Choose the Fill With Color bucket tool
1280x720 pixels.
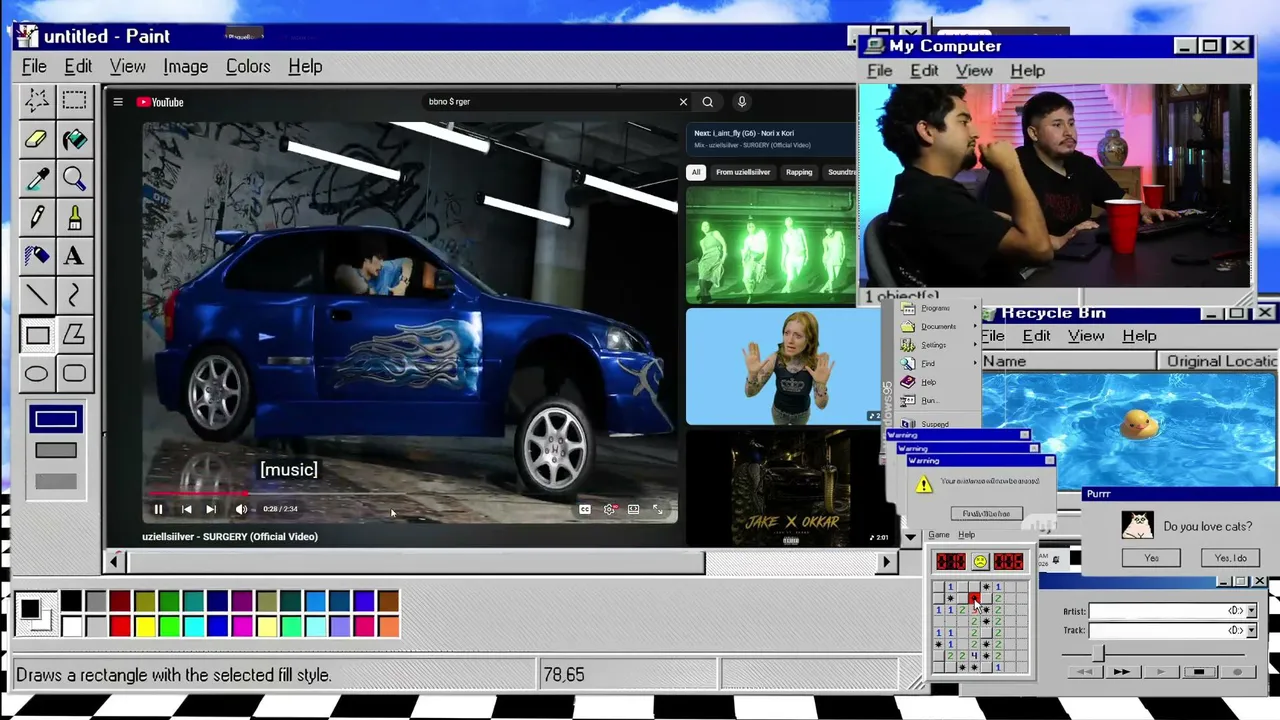click(x=74, y=139)
